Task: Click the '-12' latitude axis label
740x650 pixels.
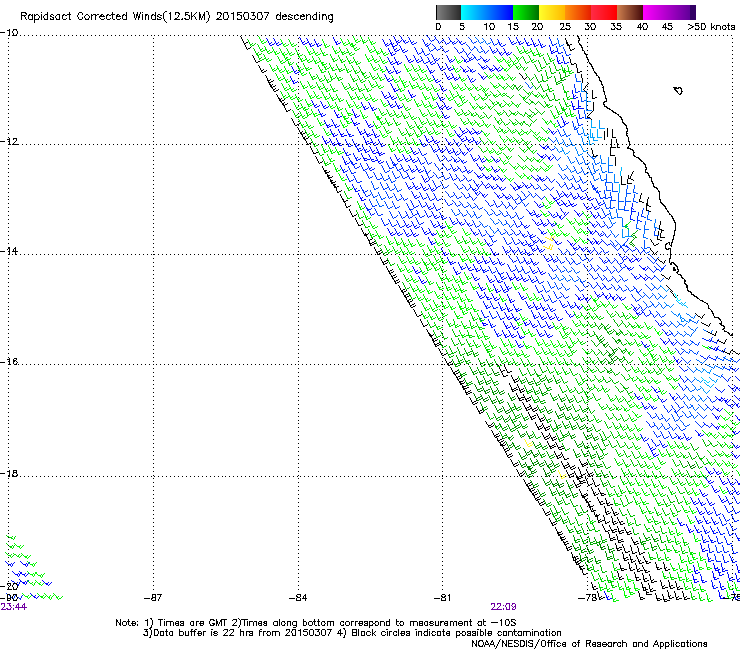Action: pyautogui.click(x=9, y=142)
